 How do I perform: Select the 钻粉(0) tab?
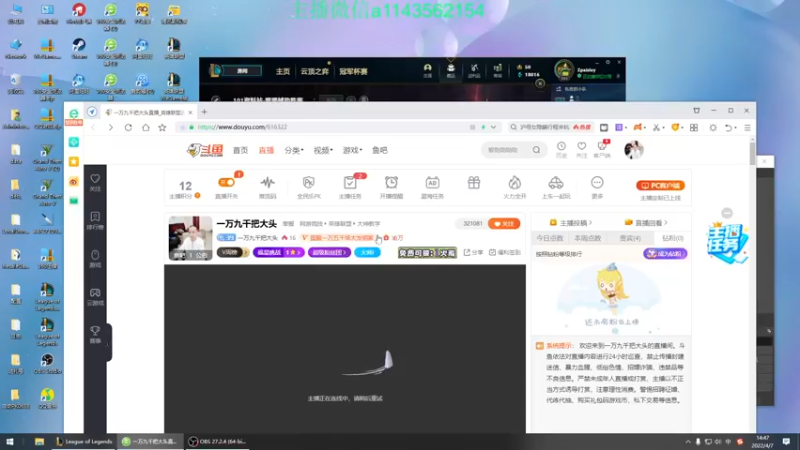pyautogui.click(x=672, y=238)
